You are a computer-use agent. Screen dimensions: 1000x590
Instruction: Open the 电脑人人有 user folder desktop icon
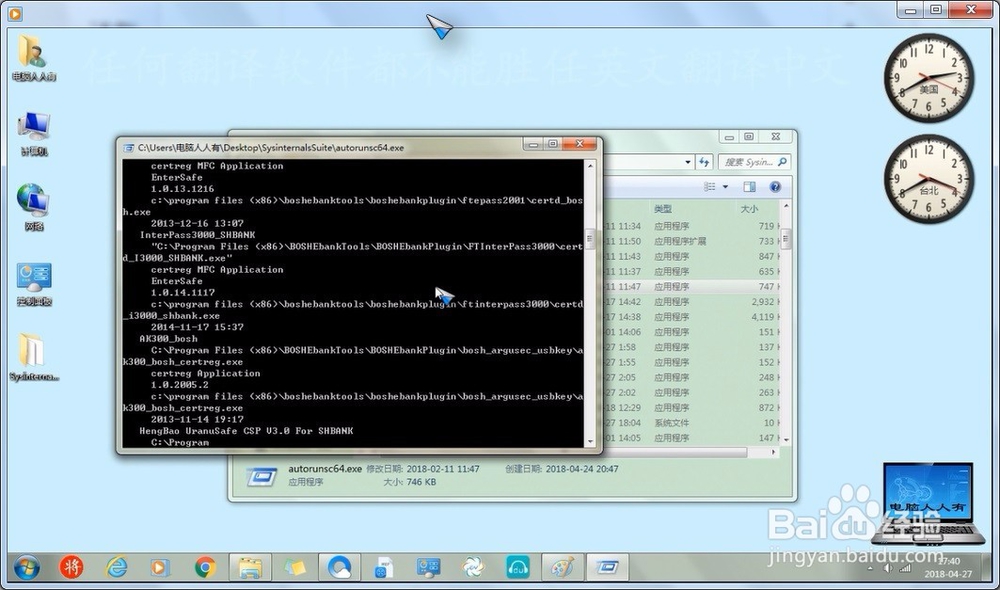tap(33, 57)
